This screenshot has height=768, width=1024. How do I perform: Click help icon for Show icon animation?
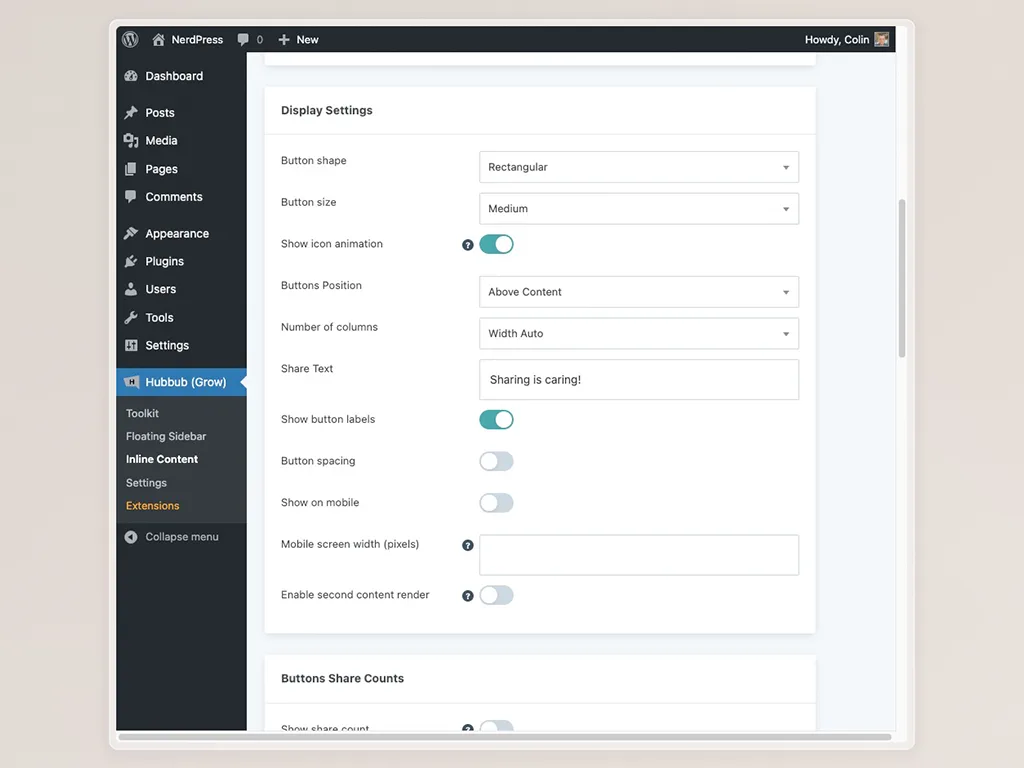click(x=468, y=245)
